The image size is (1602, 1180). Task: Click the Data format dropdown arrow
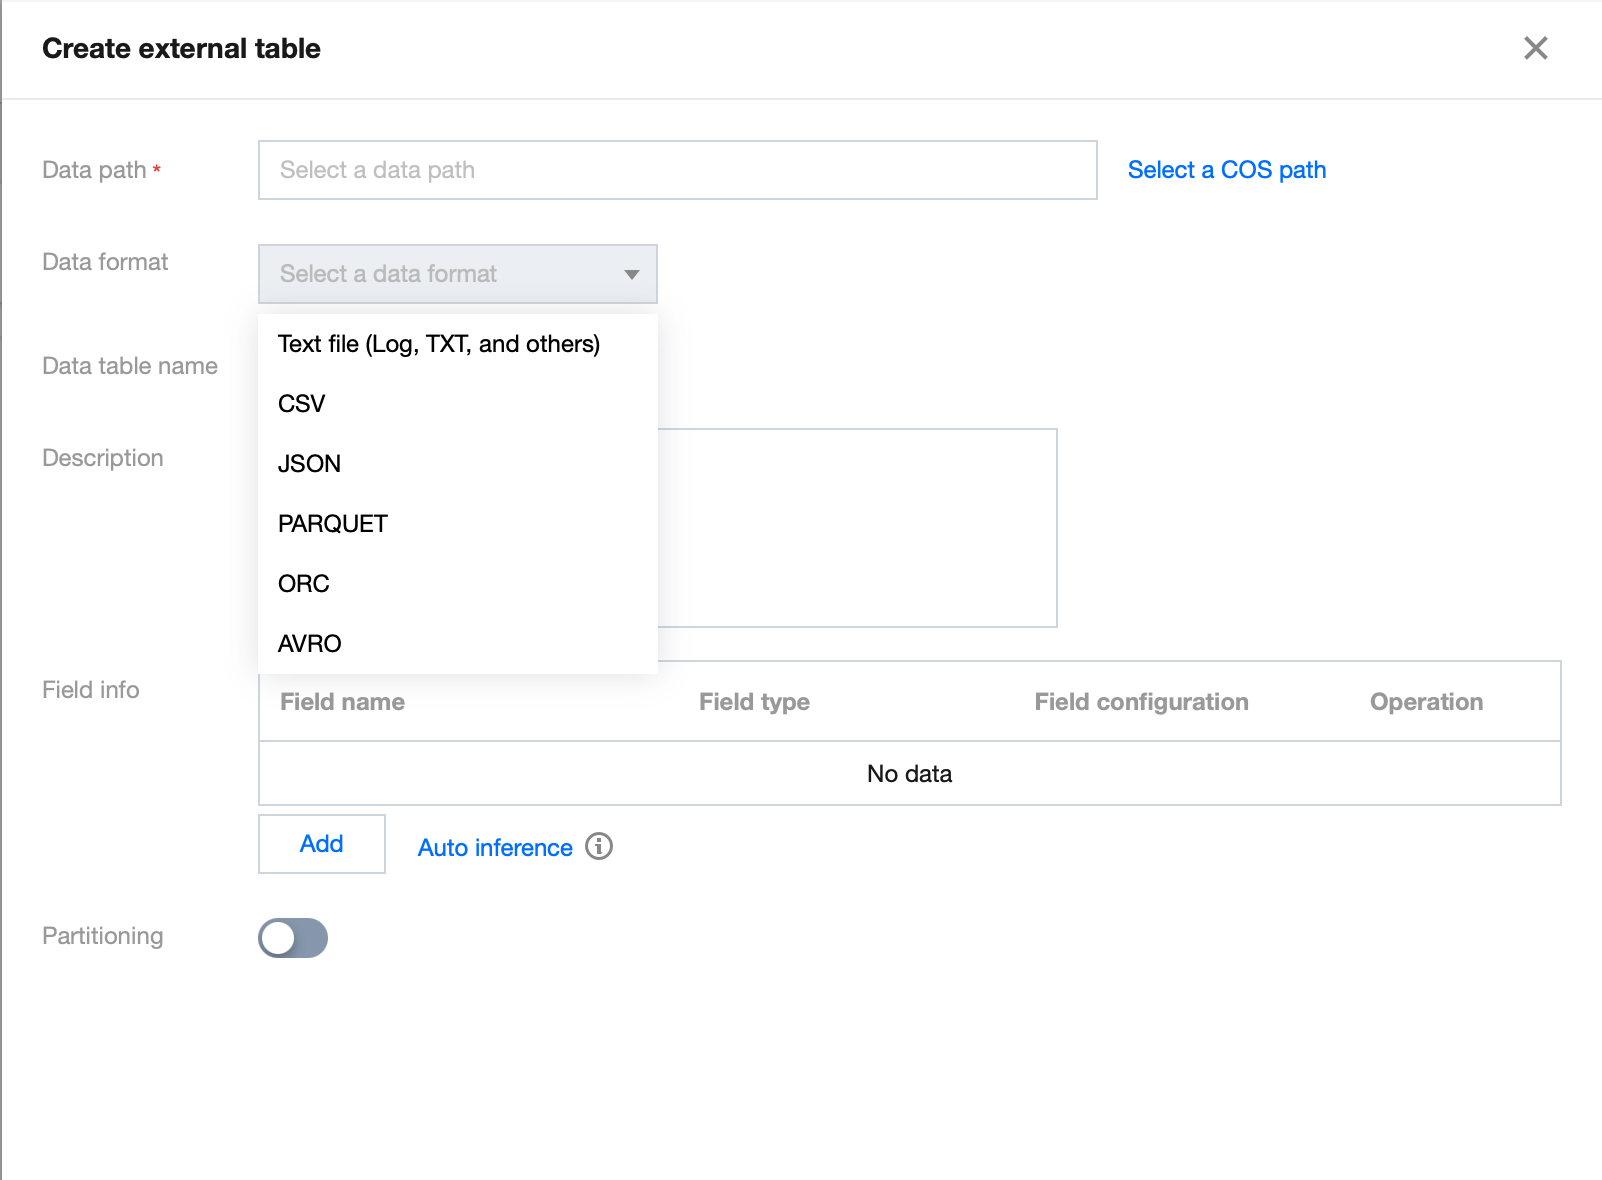tap(631, 274)
